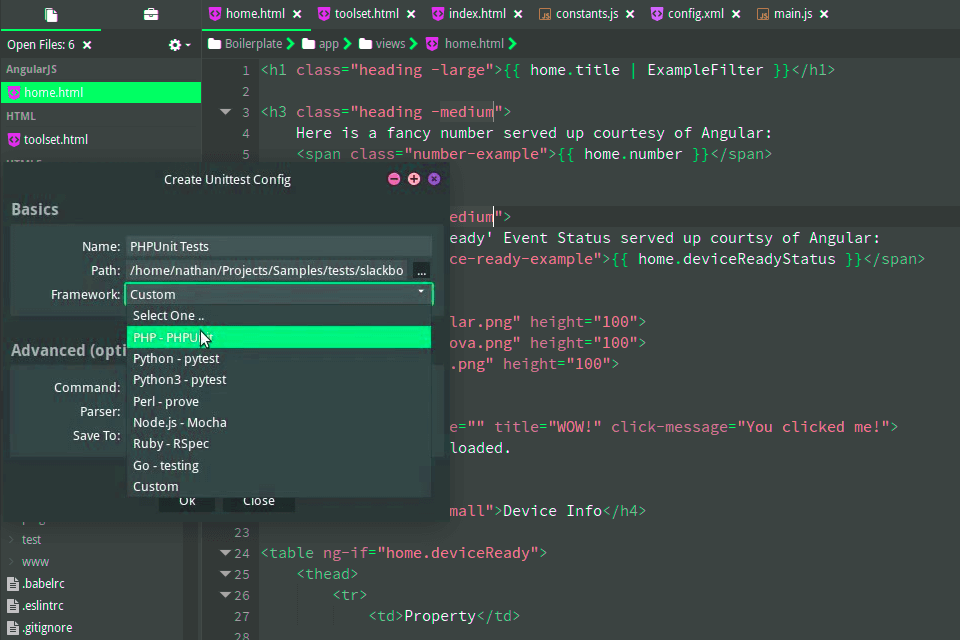Close the constants.js tab
This screenshot has width=960, height=640.
tap(630, 14)
